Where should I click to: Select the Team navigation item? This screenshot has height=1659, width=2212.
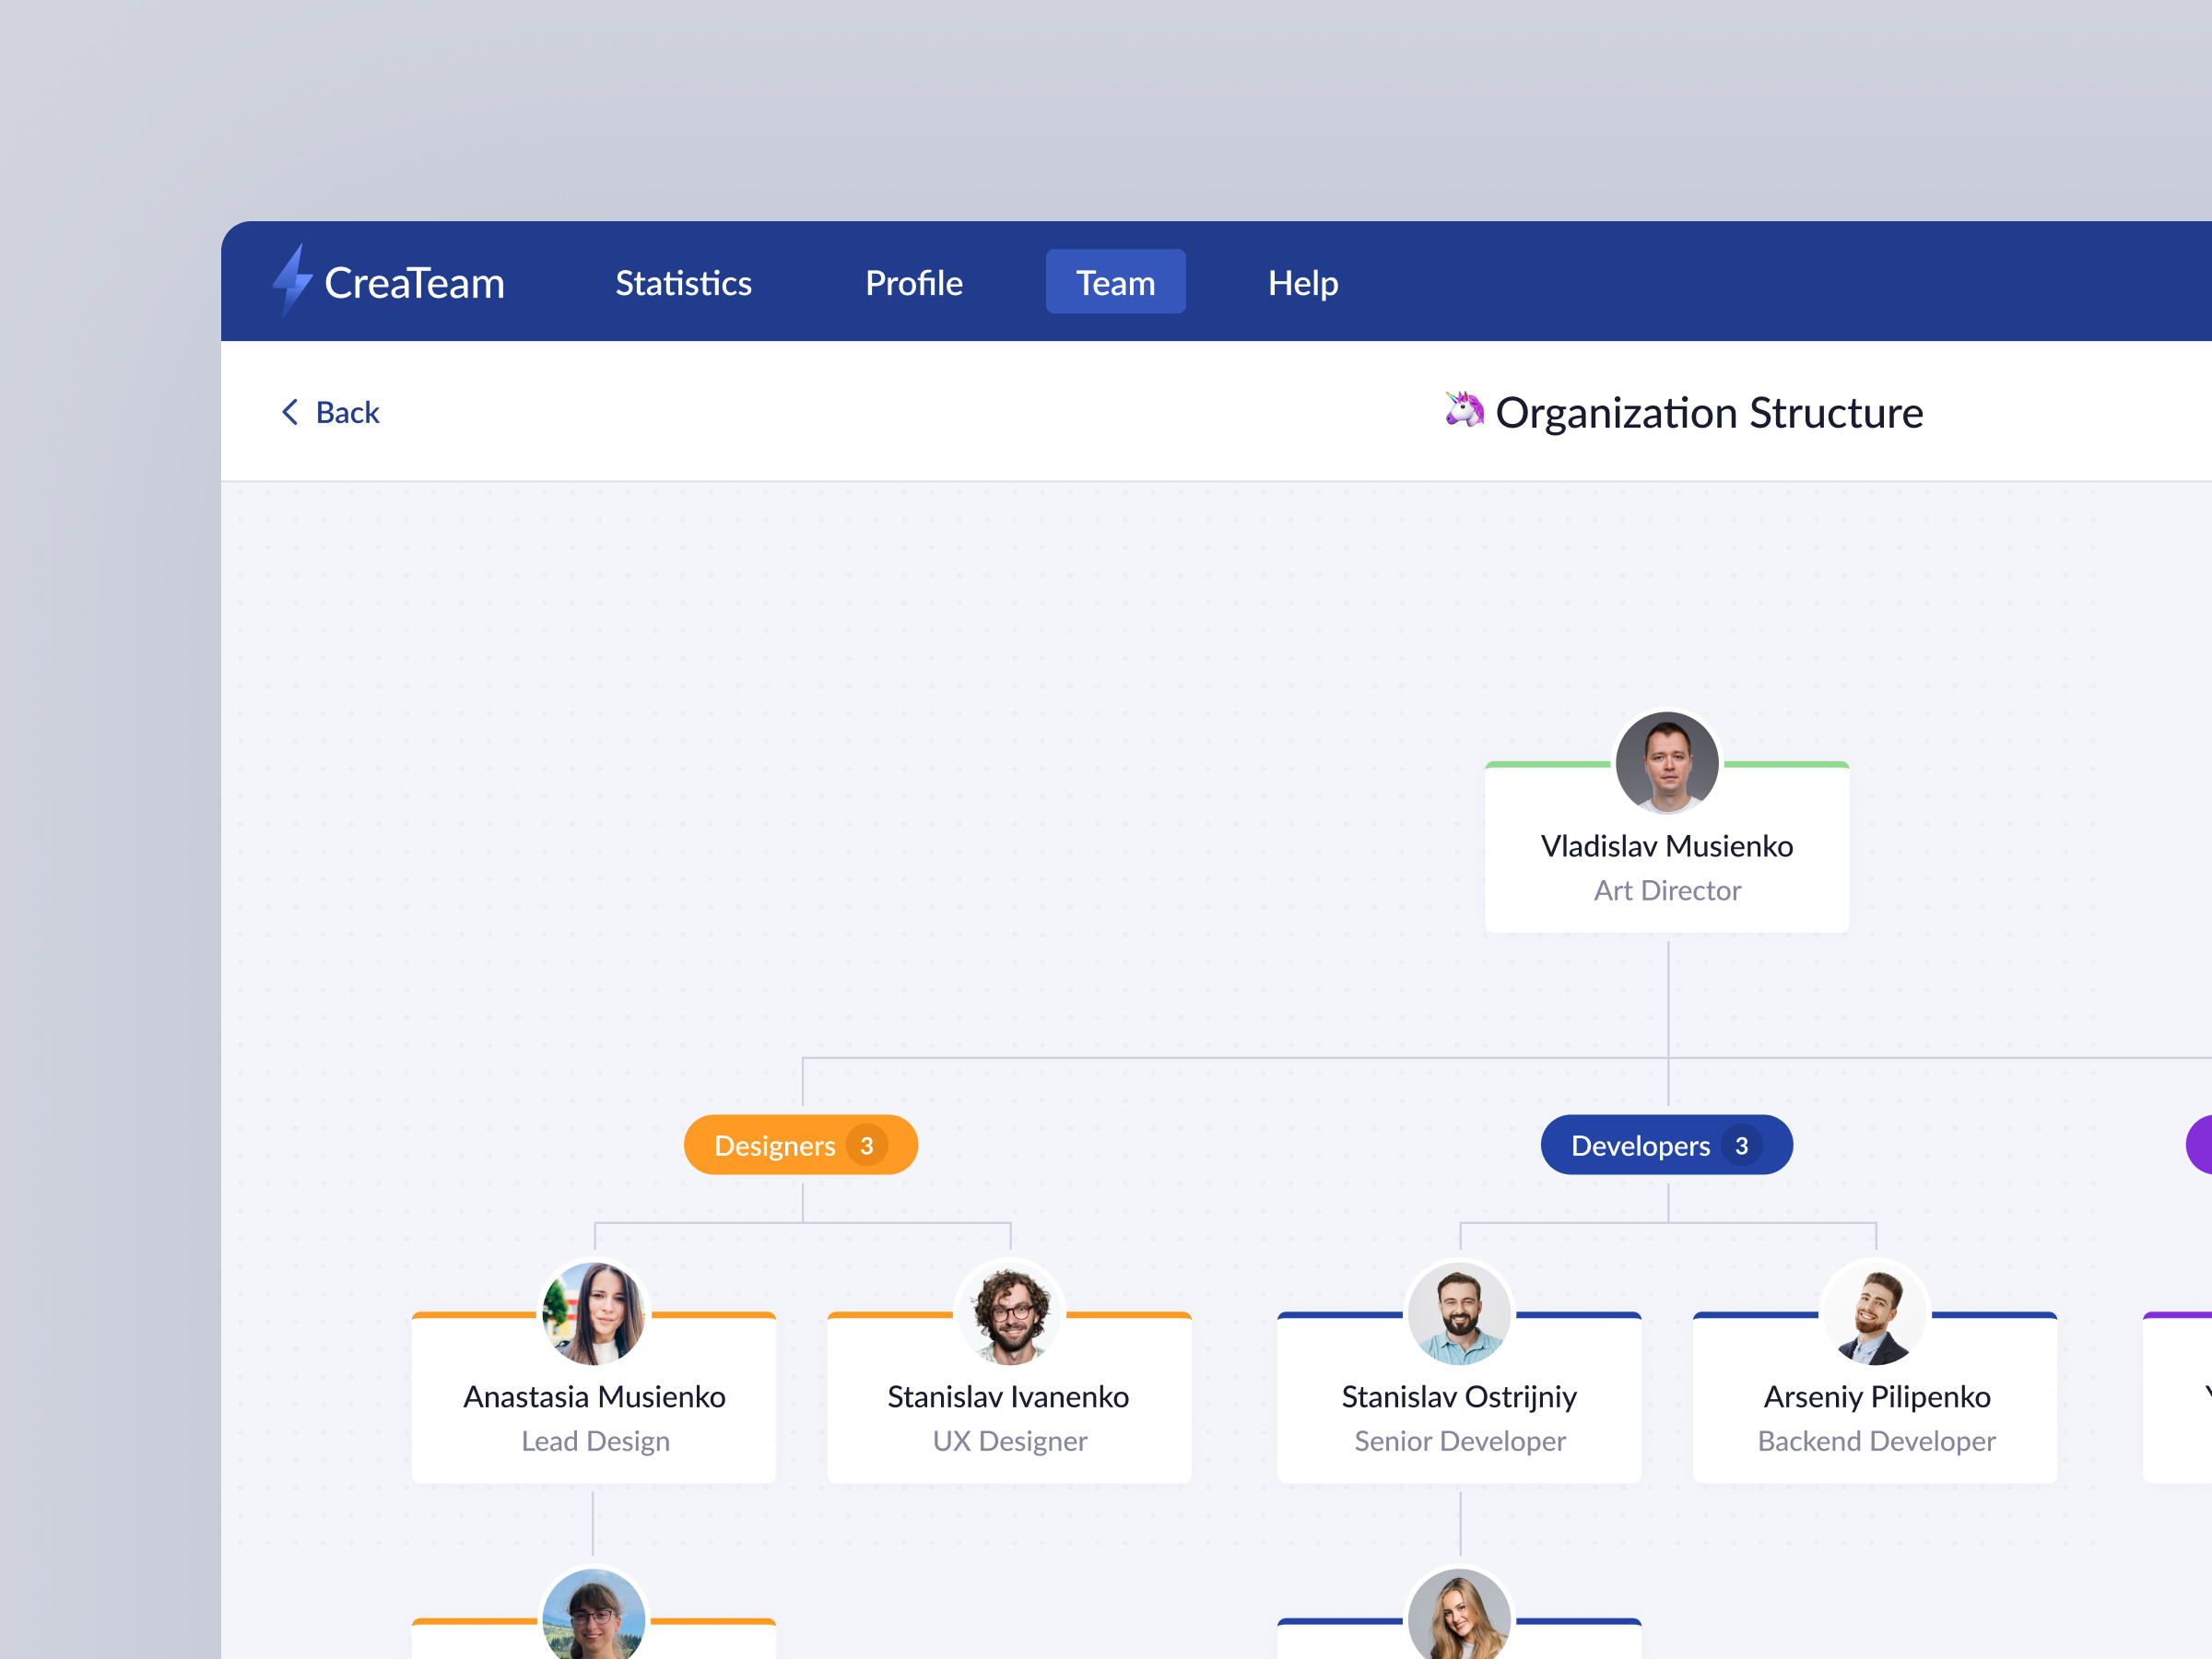tap(1115, 282)
